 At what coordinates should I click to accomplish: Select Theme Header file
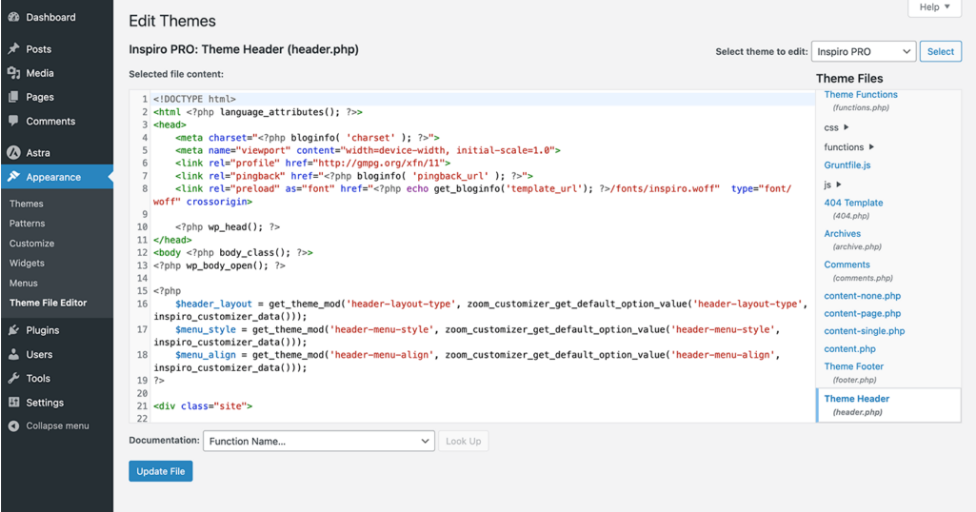point(856,399)
